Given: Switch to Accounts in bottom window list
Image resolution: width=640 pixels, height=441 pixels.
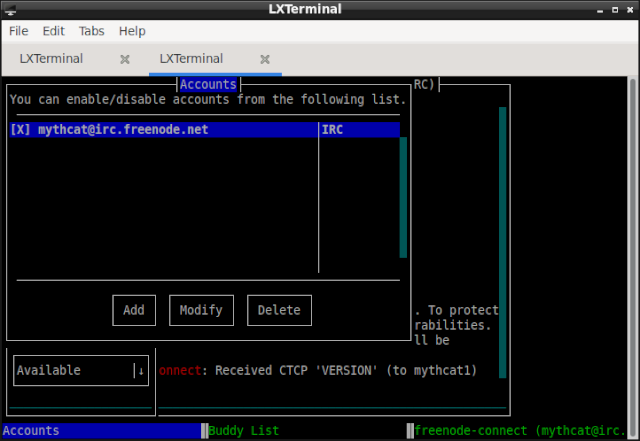Looking at the screenshot, I should [x=101, y=431].
